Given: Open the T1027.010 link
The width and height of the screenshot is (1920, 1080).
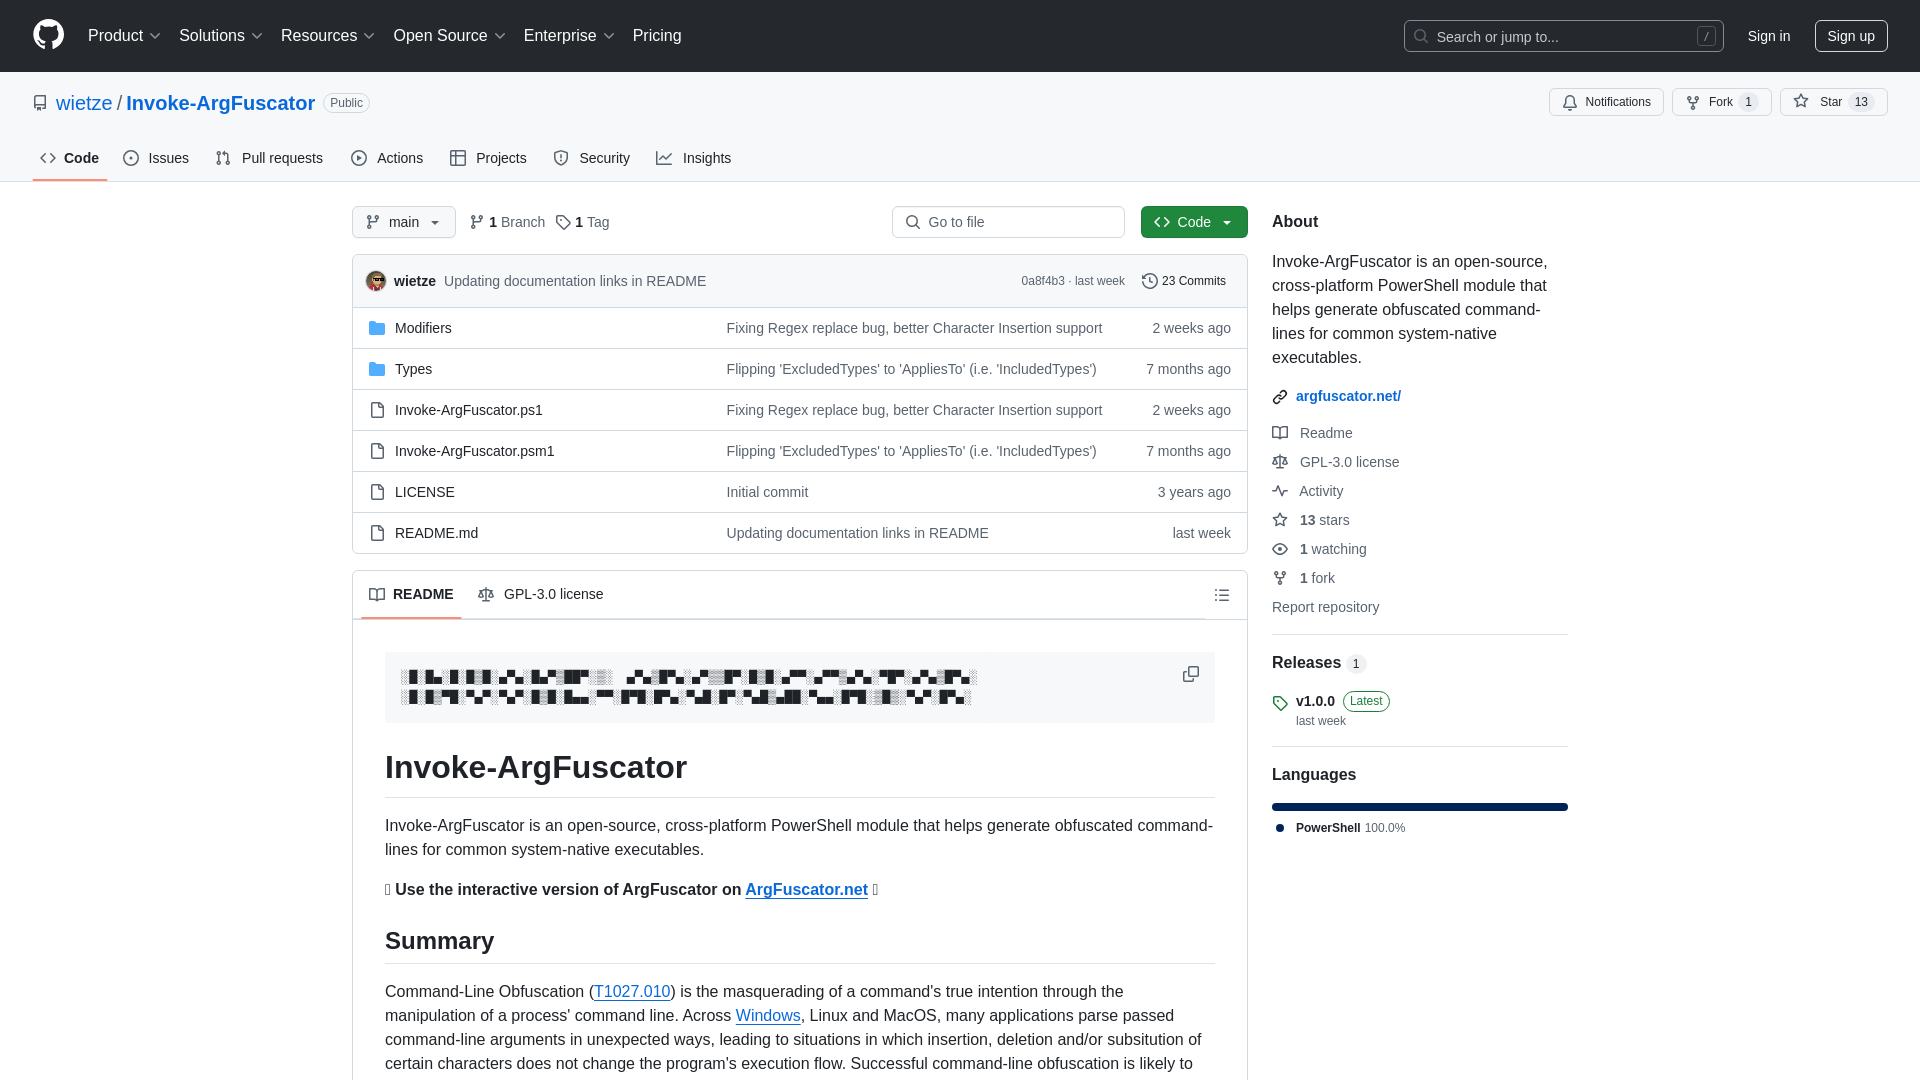Looking at the screenshot, I should click(632, 992).
